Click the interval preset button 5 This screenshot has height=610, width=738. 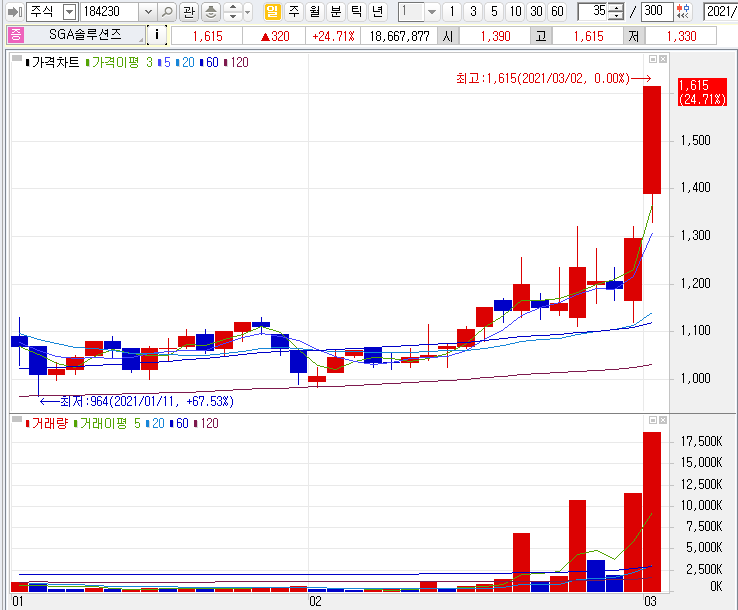[494, 11]
